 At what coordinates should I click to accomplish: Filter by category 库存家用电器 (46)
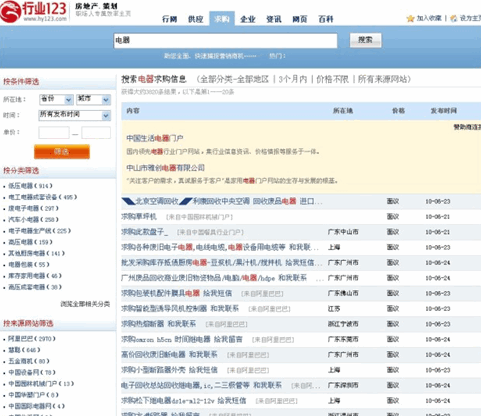click(x=35, y=276)
